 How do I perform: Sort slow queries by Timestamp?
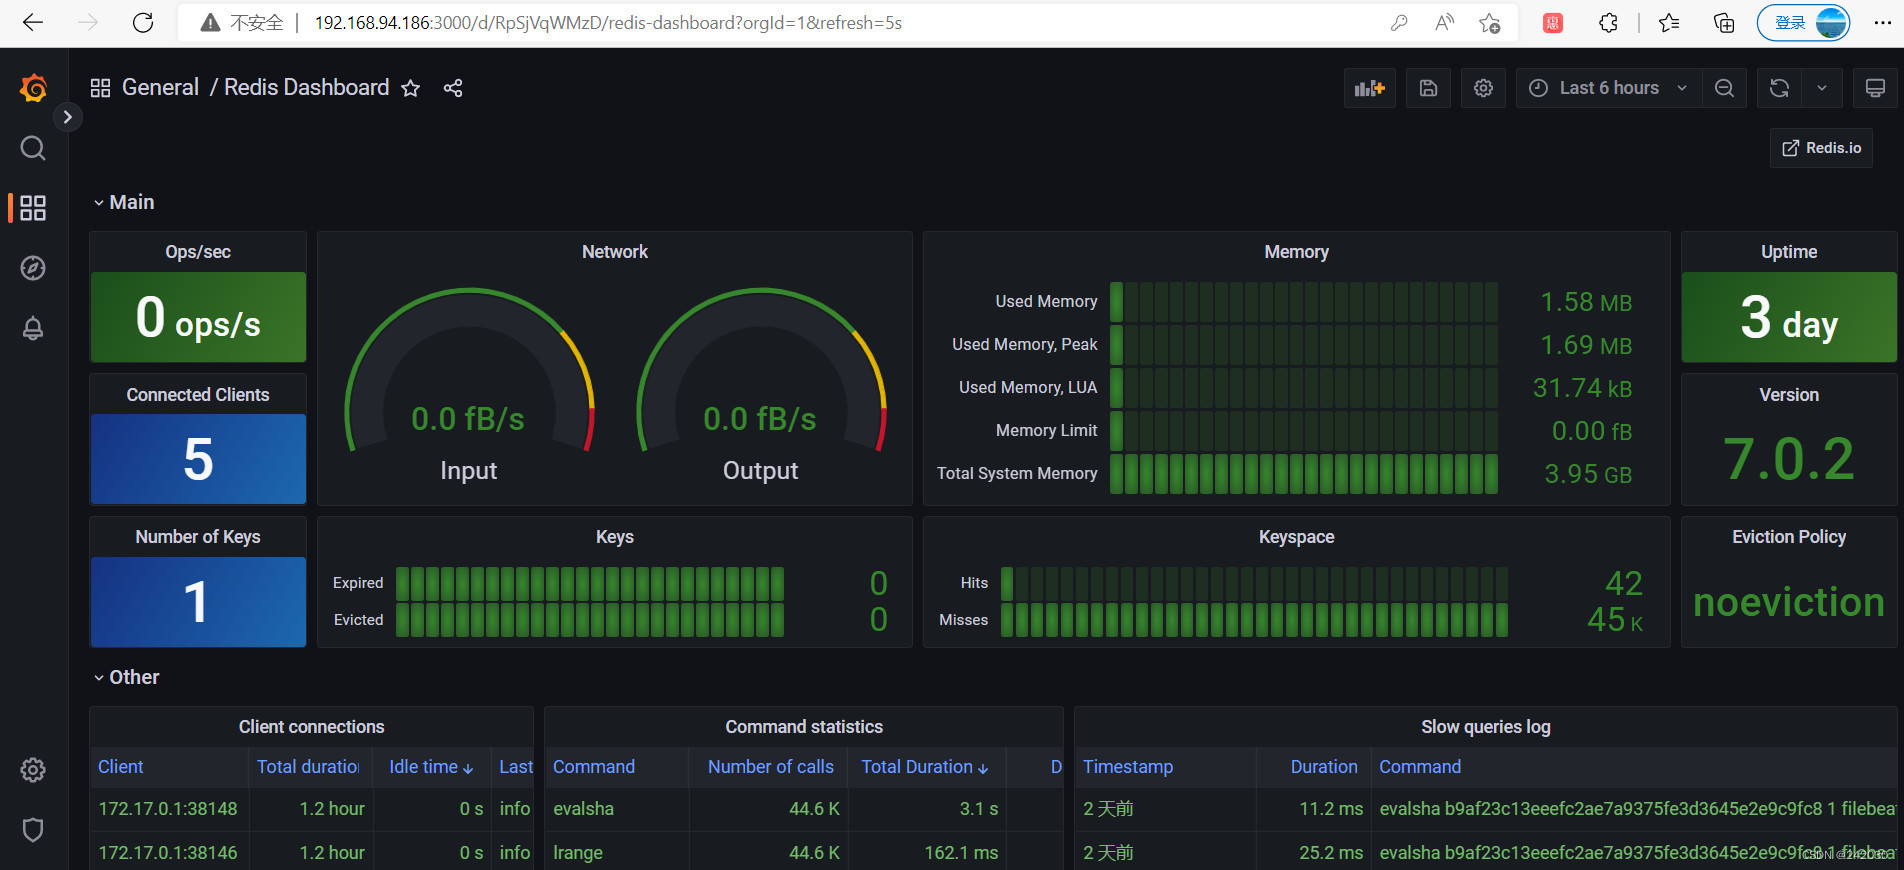pos(1128,767)
